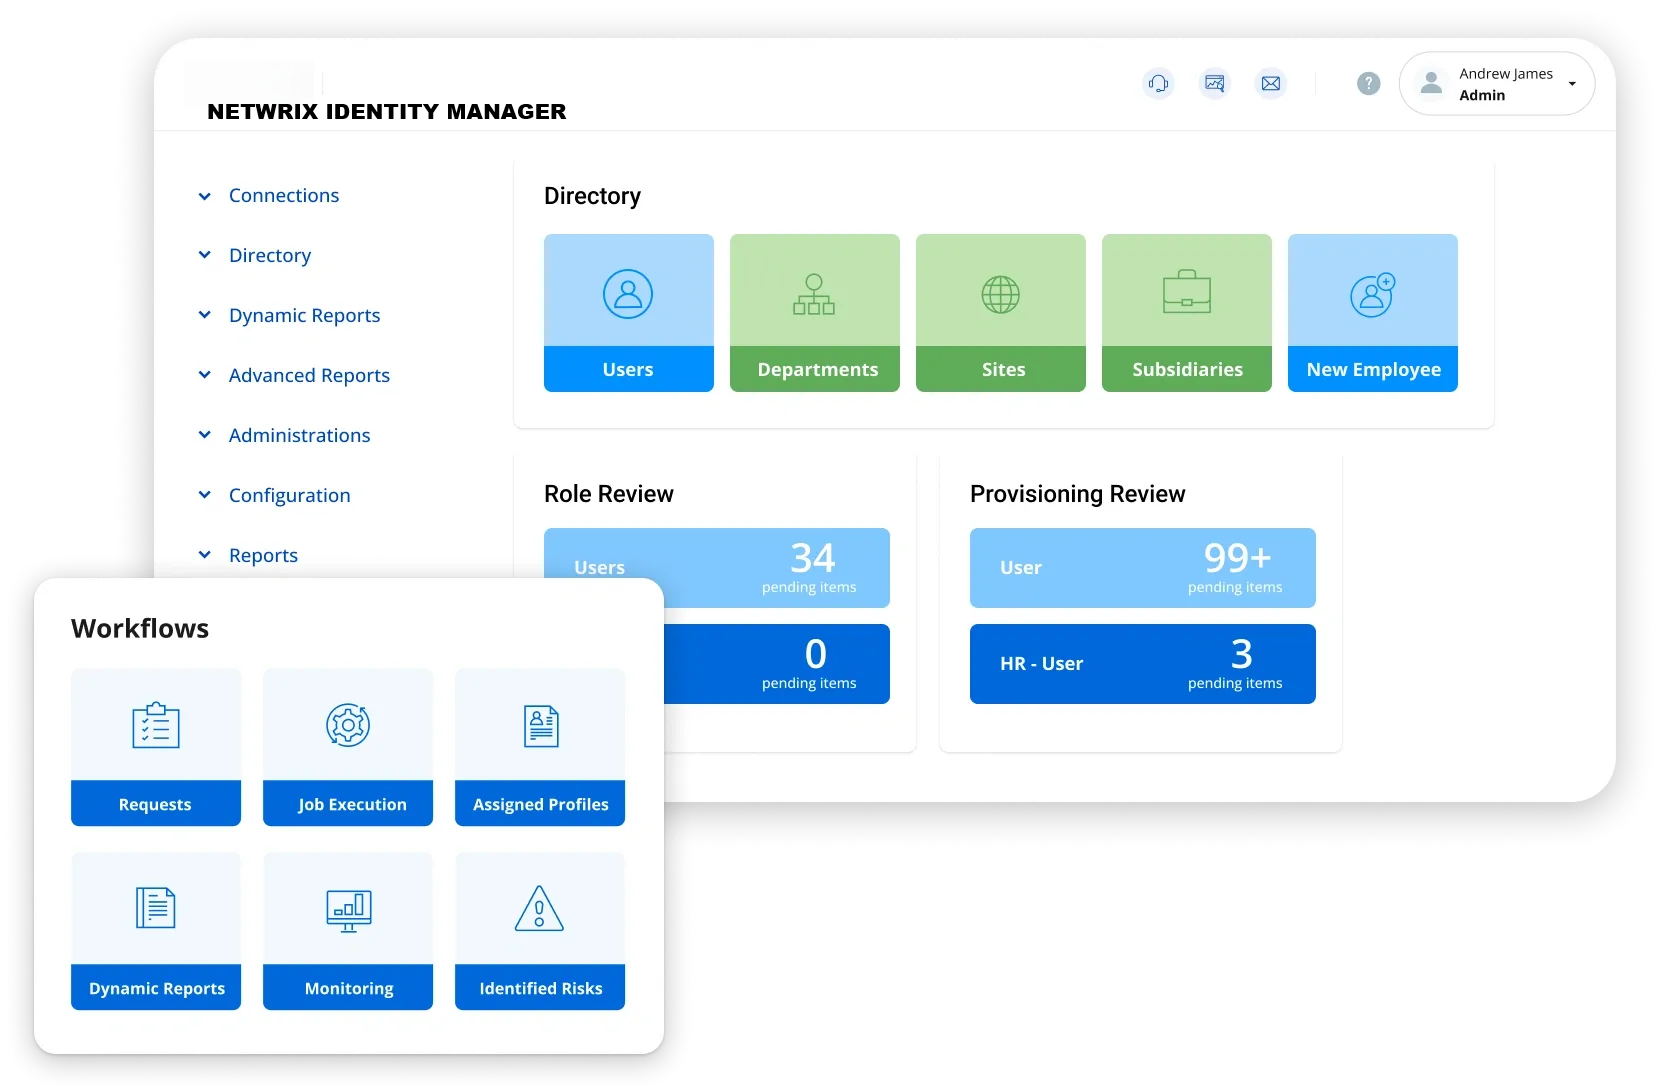Go to Administrations in the sidebar
Image resolution: width=1660 pixels, height=1092 pixels.
(300, 435)
